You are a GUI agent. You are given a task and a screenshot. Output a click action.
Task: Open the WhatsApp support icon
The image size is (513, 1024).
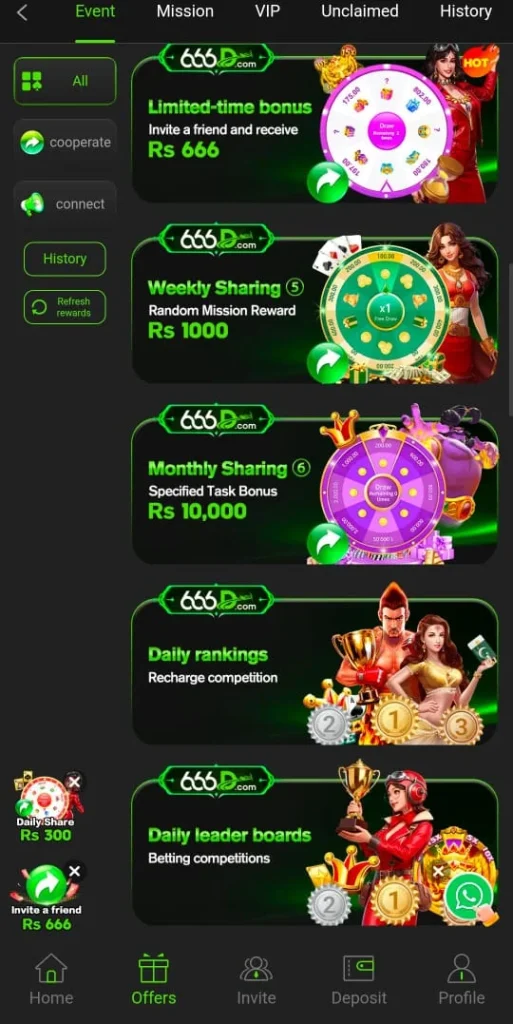pos(469,896)
